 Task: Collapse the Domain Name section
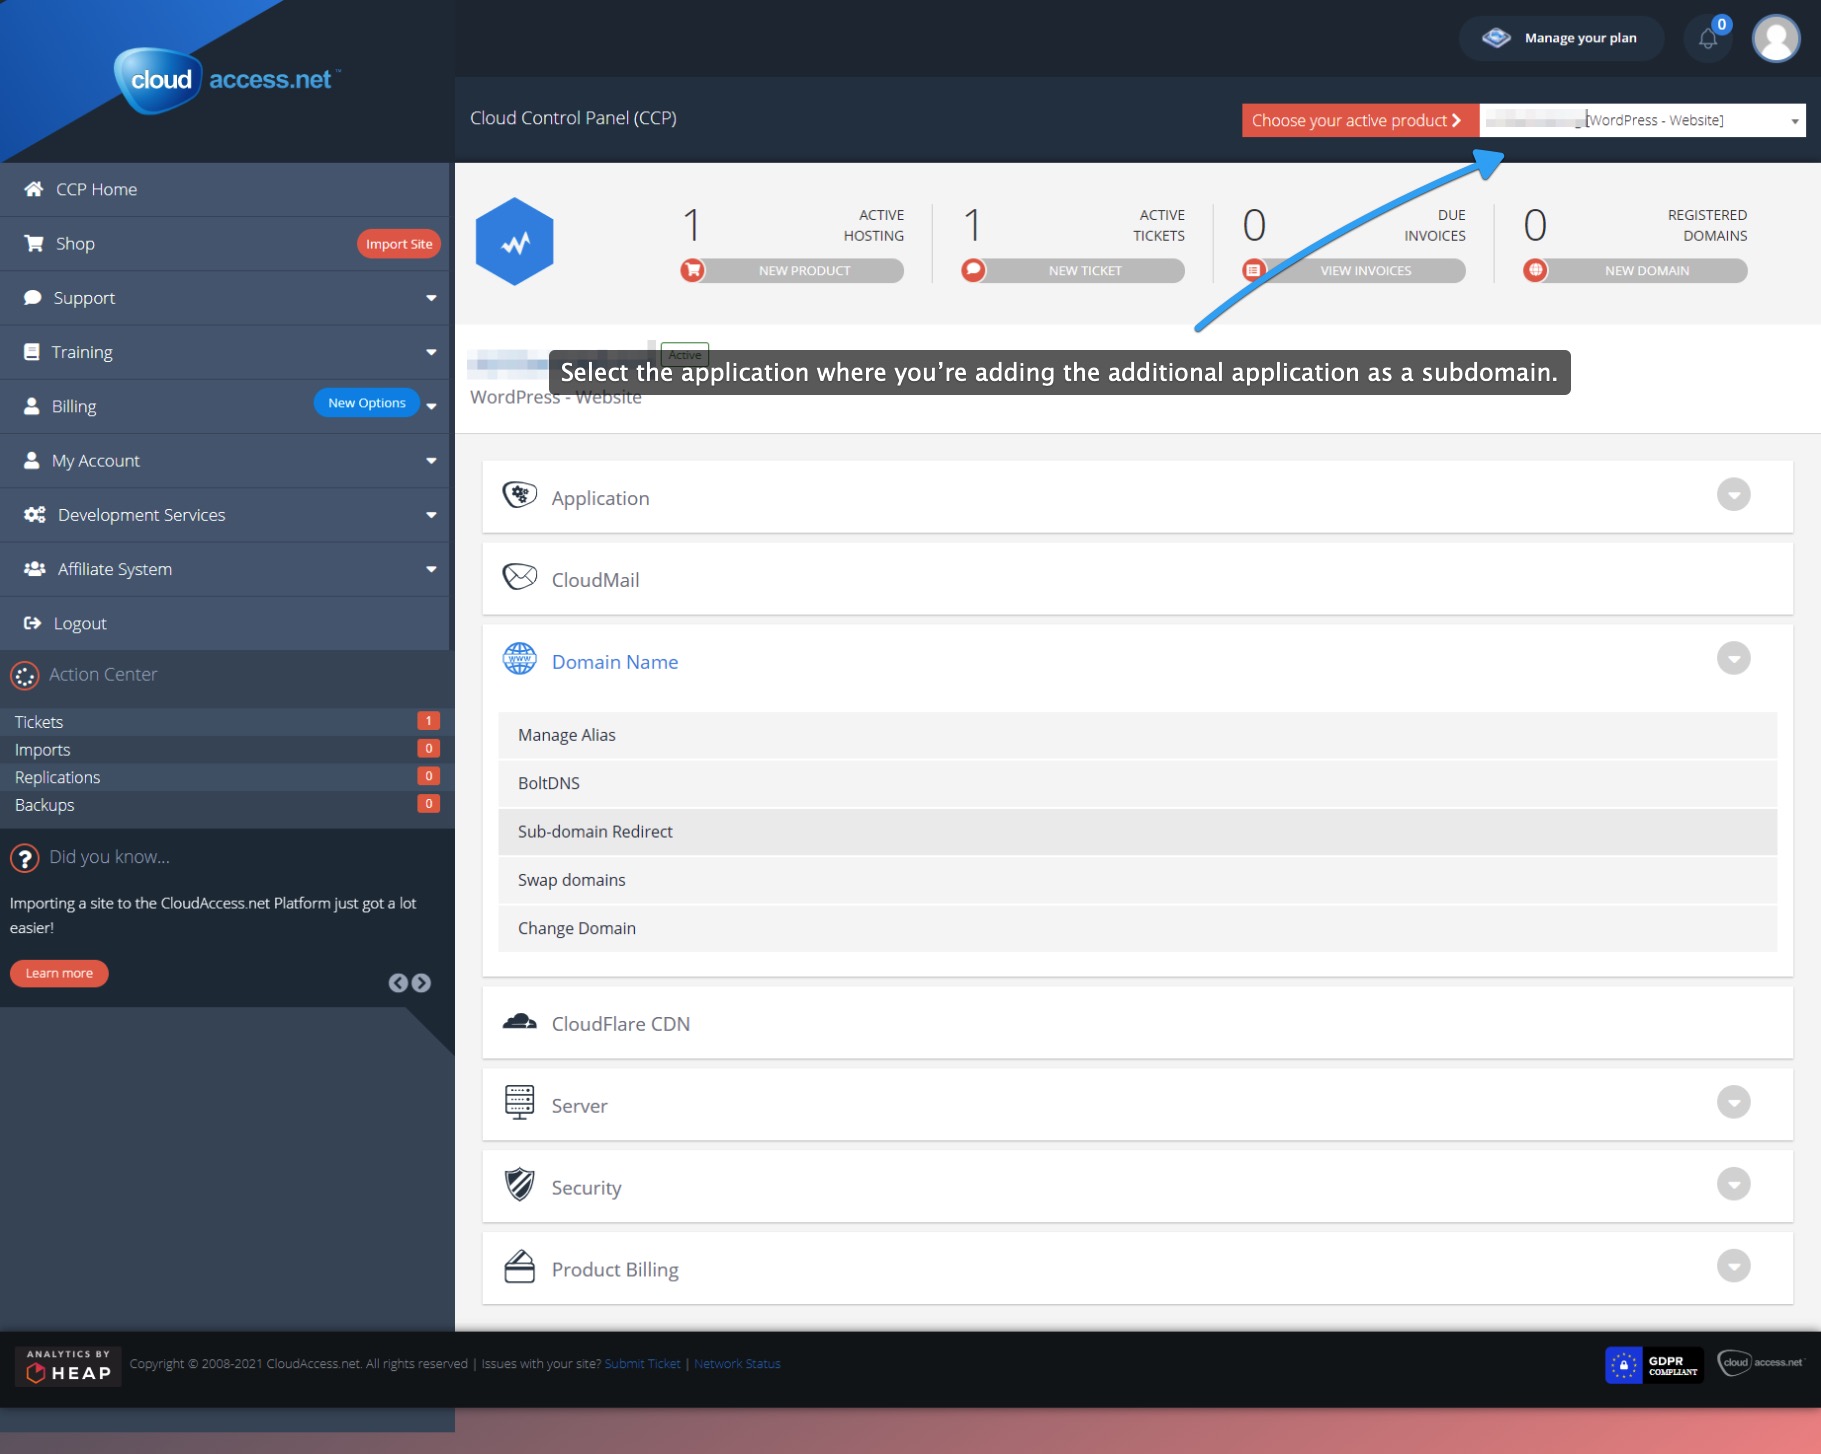pyautogui.click(x=1733, y=658)
